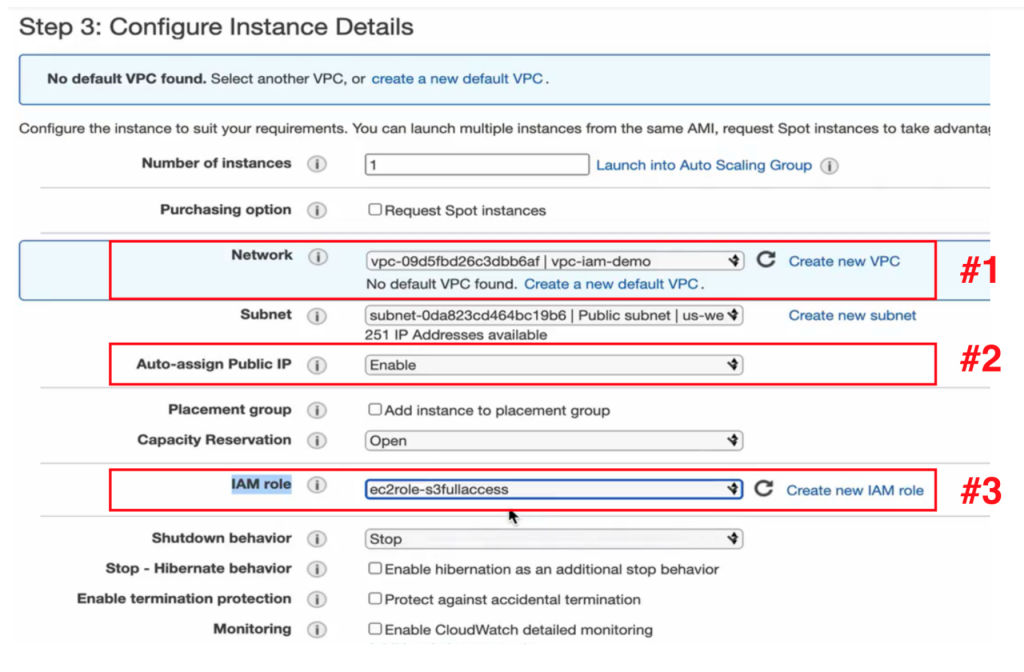The width and height of the screenshot is (1024, 672).
Task: Enable Request Spot instances checkbox
Action: (375, 210)
